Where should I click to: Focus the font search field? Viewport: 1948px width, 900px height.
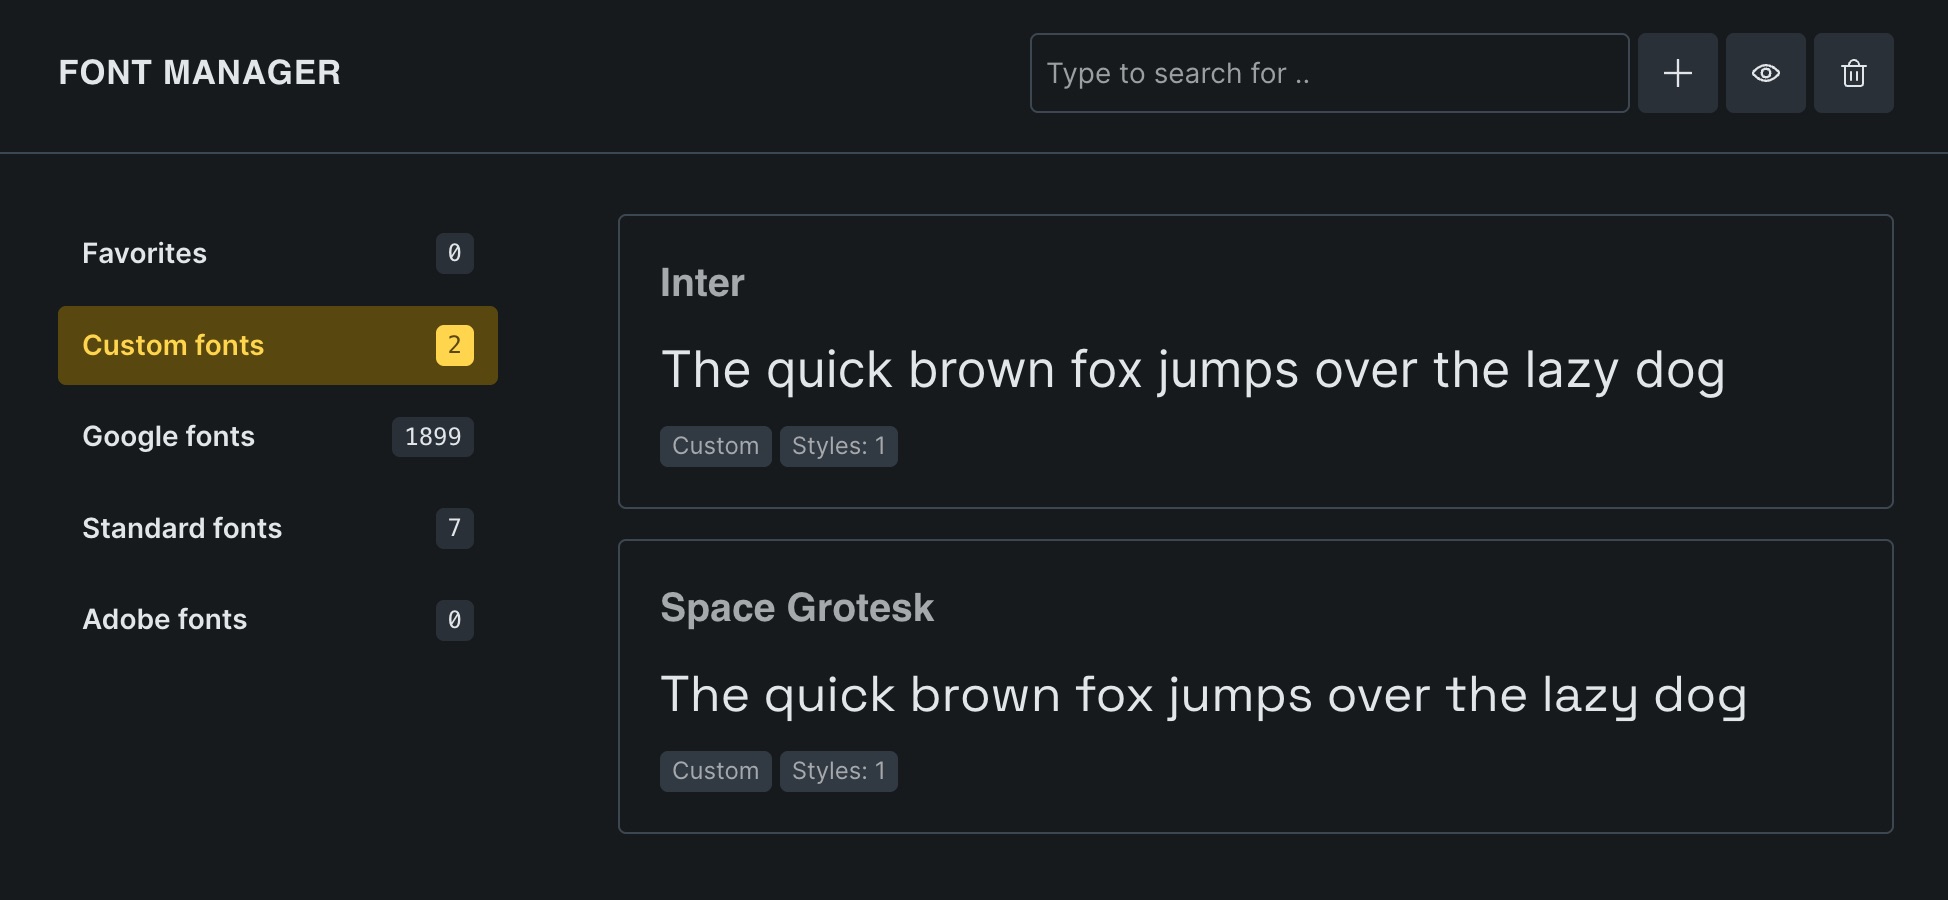pos(1329,73)
